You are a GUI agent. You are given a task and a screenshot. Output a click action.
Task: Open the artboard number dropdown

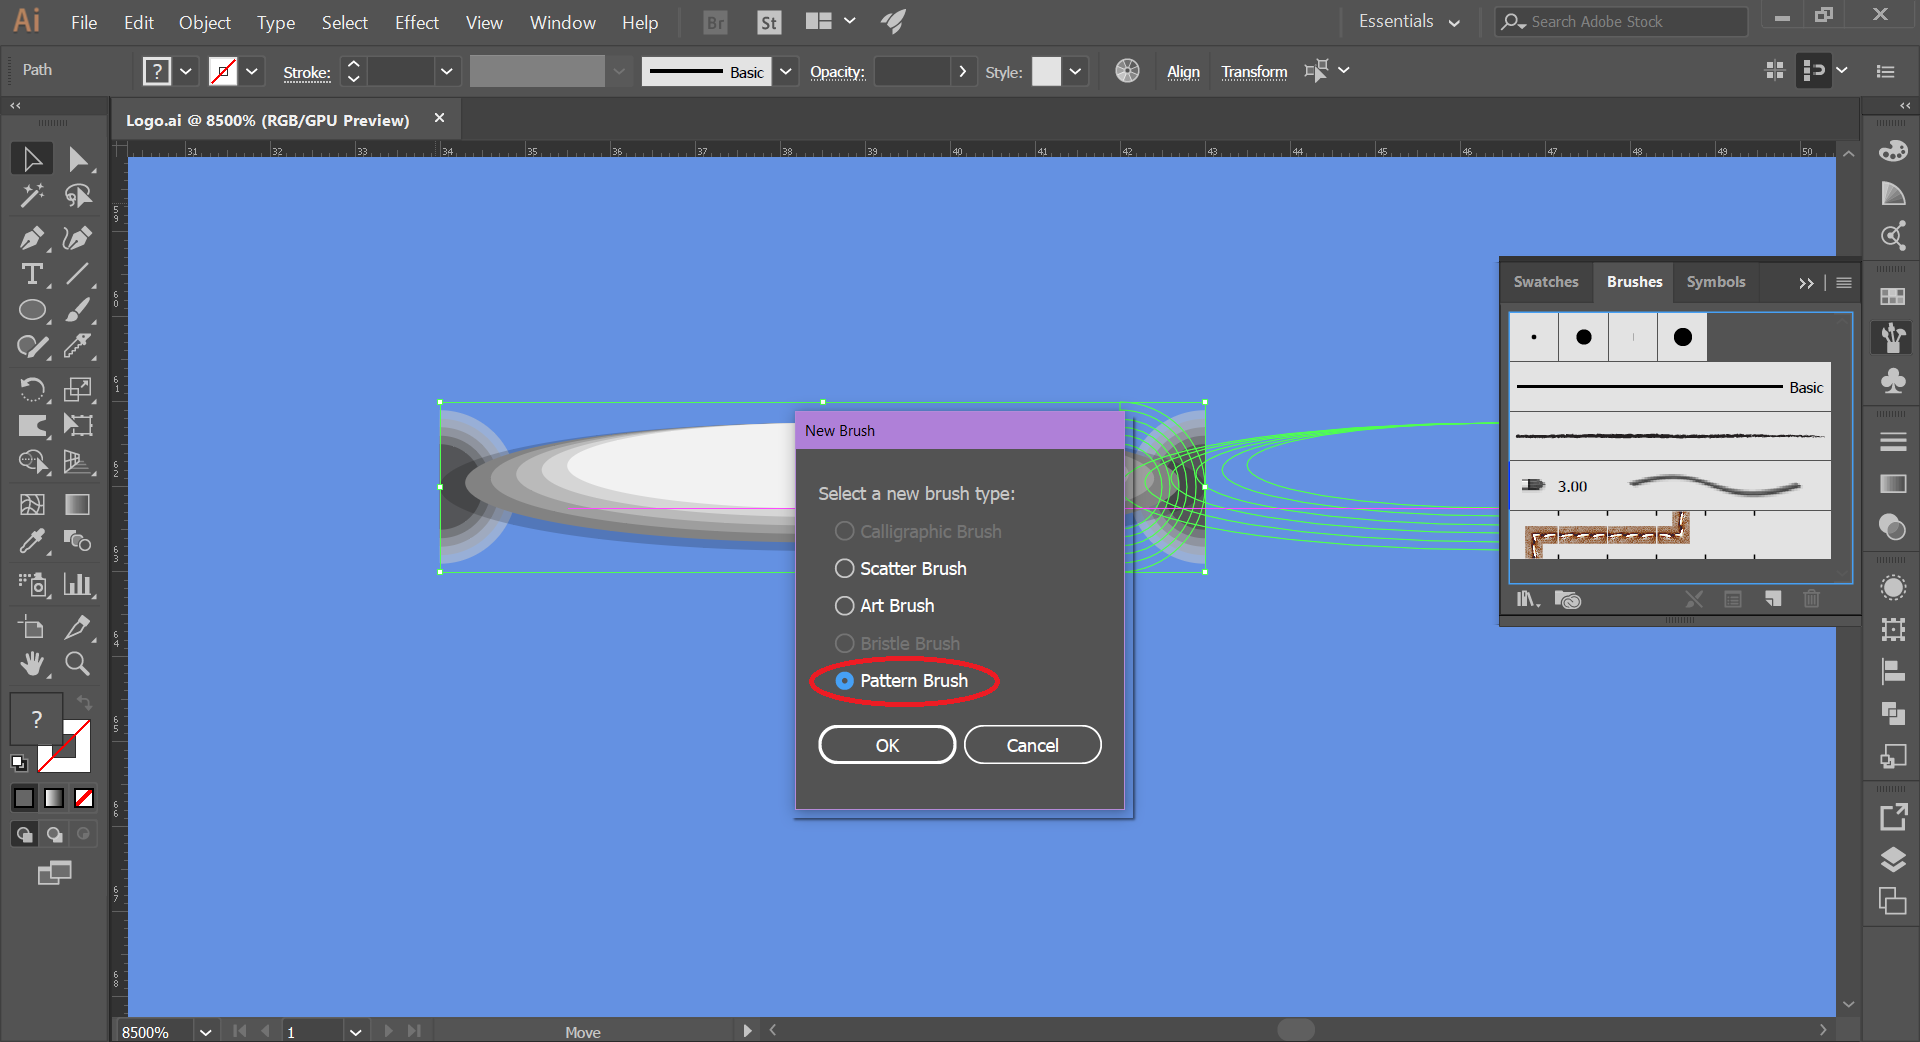click(x=355, y=1031)
